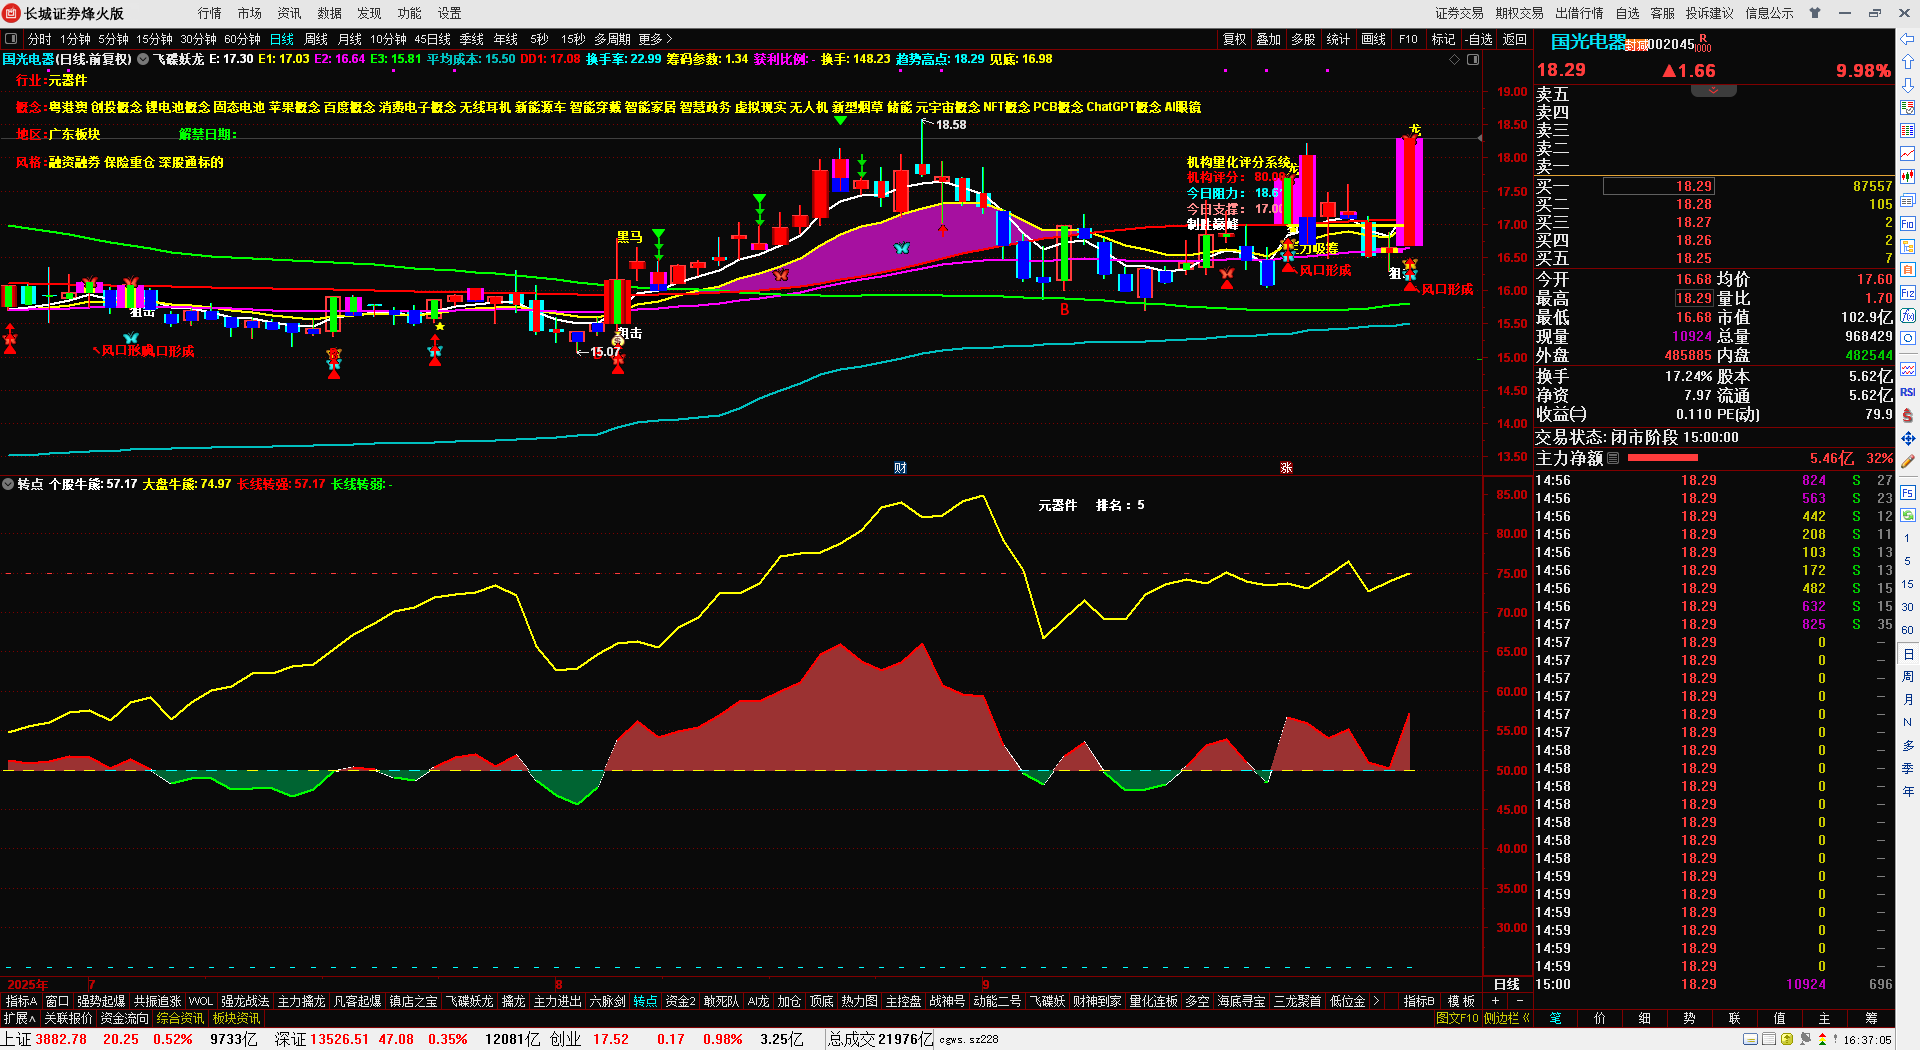Viewport: 1920px width, 1050px height.
Task: Click the down arrow next-stock icon in sidebar
Action: (x=1908, y=84)
